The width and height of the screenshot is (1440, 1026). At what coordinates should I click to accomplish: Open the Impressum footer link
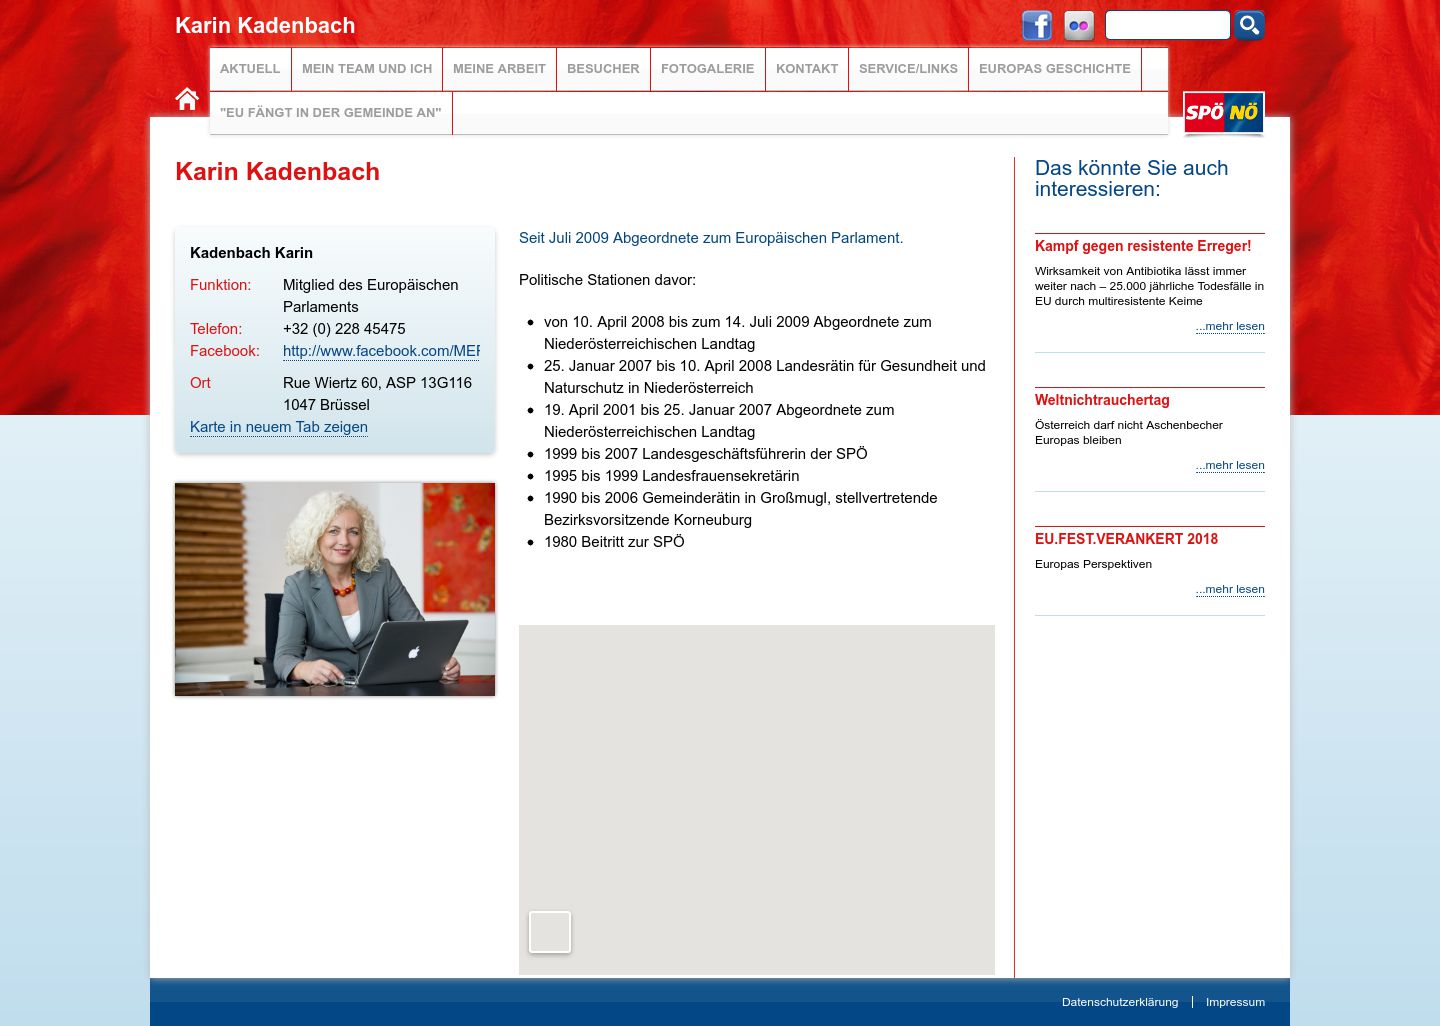[x=1235, y=1002]
